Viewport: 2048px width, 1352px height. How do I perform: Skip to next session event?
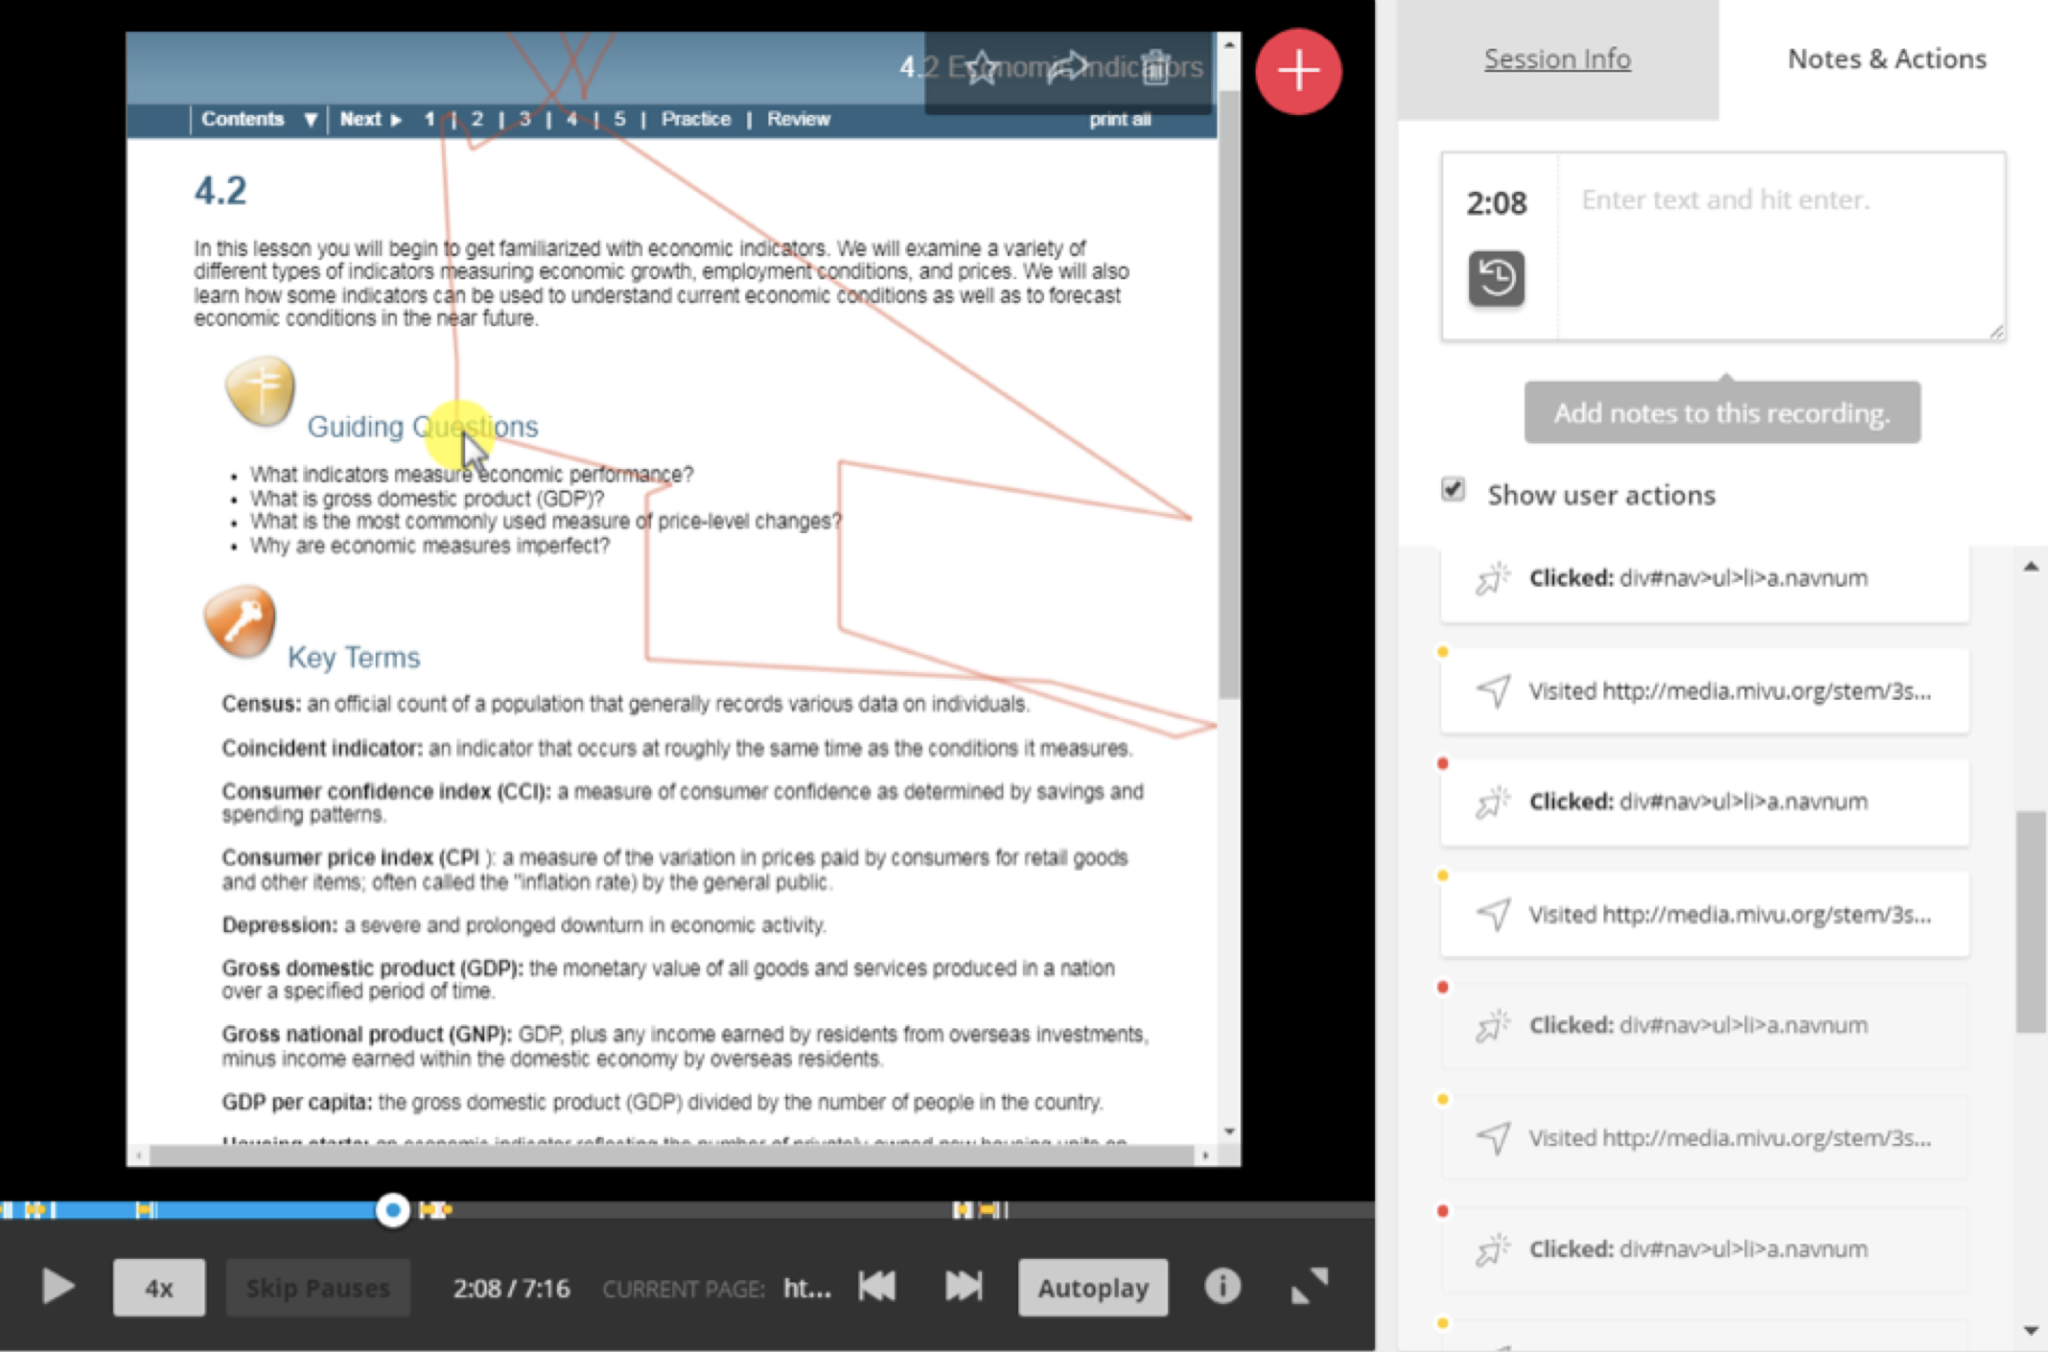[964, 1286]
